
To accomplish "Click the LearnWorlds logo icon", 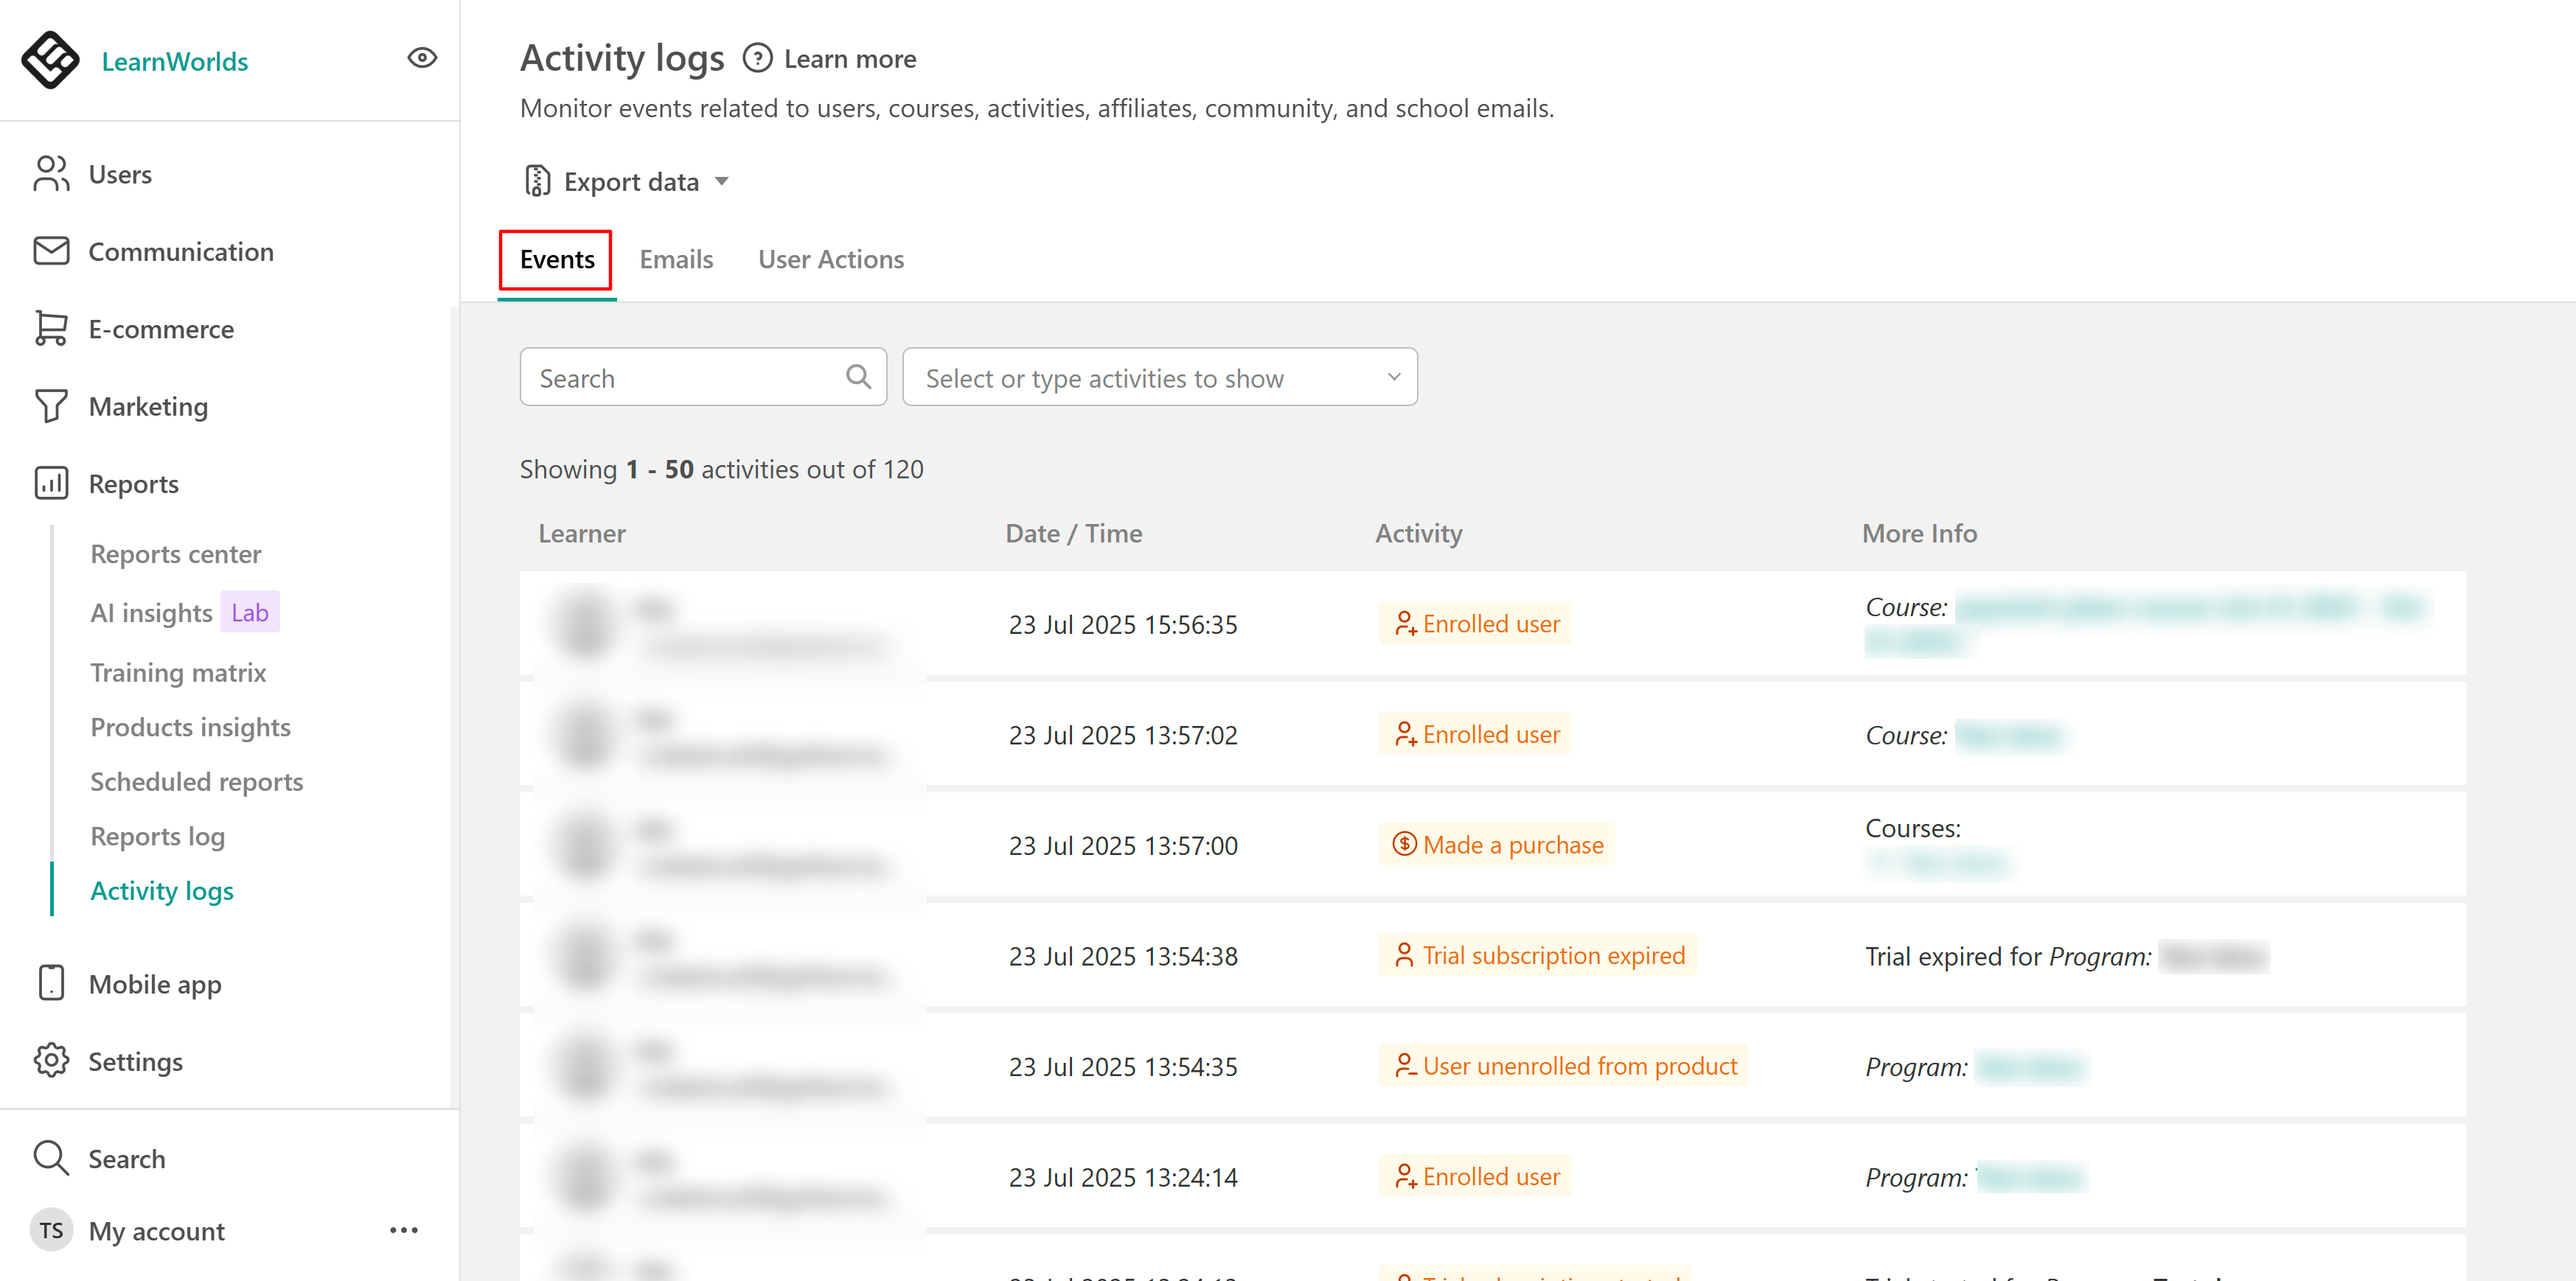I will [x=50, y=60].
